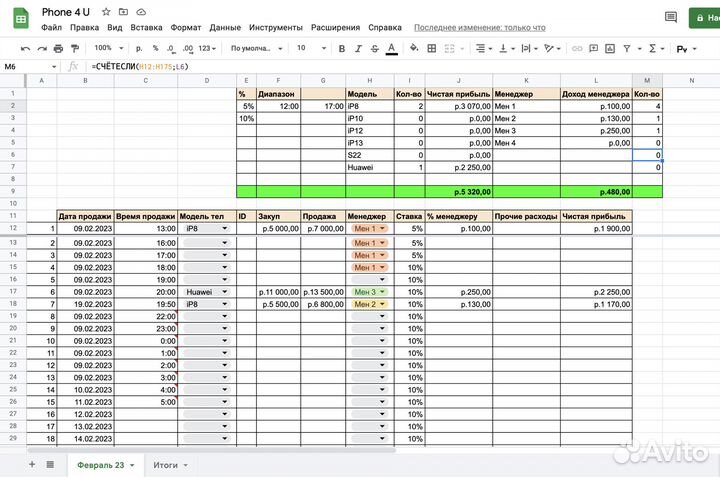This screenshot has height=477, width=720.
Task: Open vertical align options
Action: pos(507,48)
